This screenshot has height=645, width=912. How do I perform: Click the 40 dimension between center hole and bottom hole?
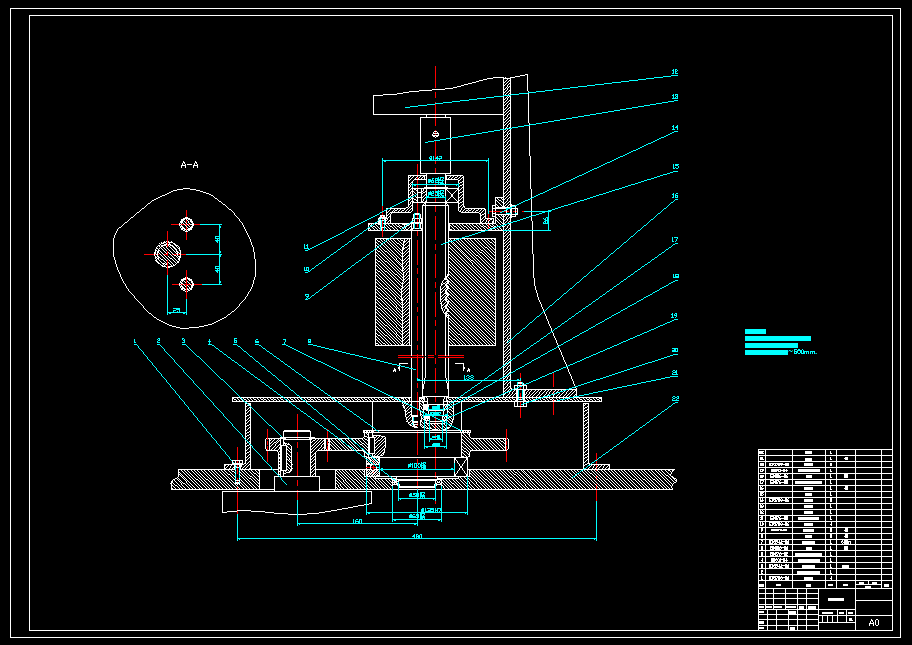[218, 270]
